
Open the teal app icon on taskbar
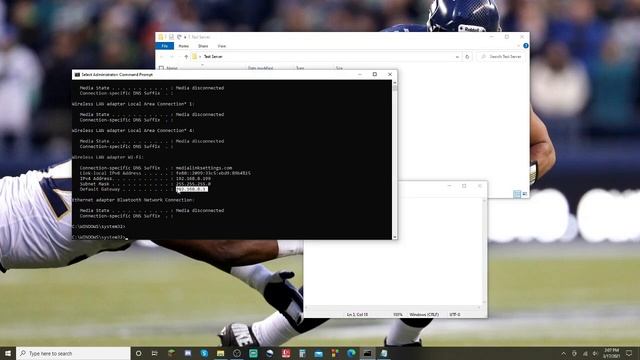click(253, 353)
